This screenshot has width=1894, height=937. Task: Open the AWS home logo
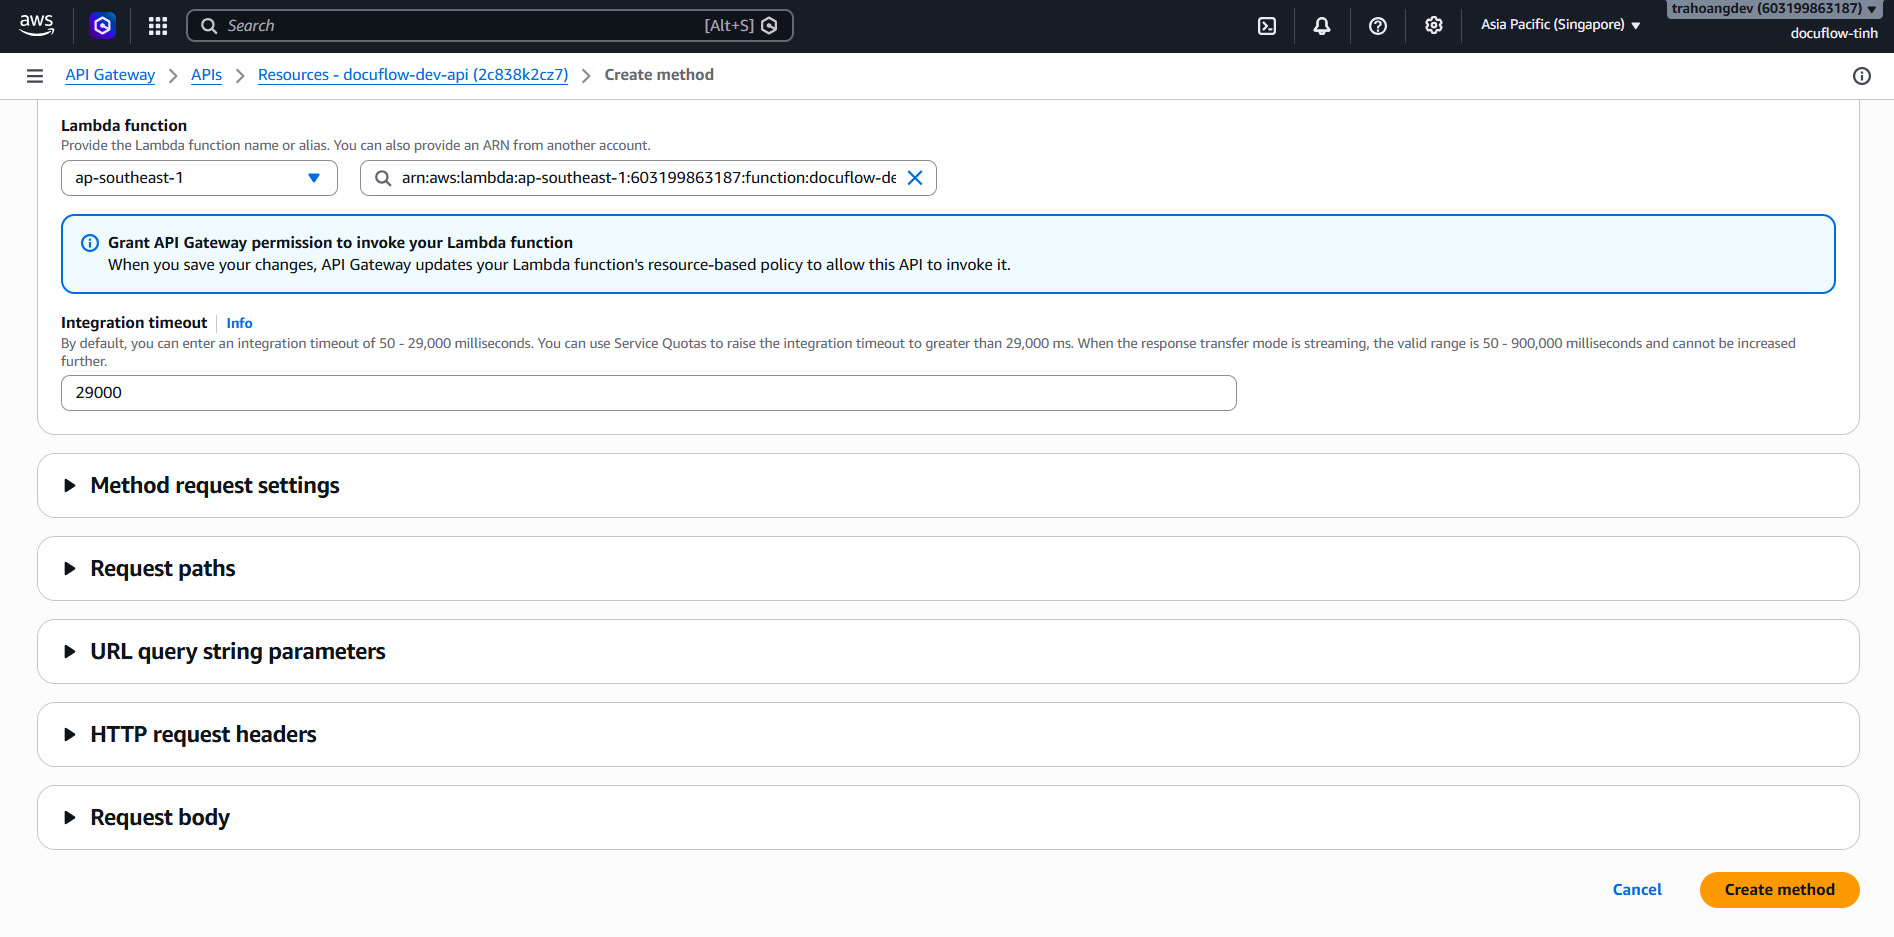(36, 25)
